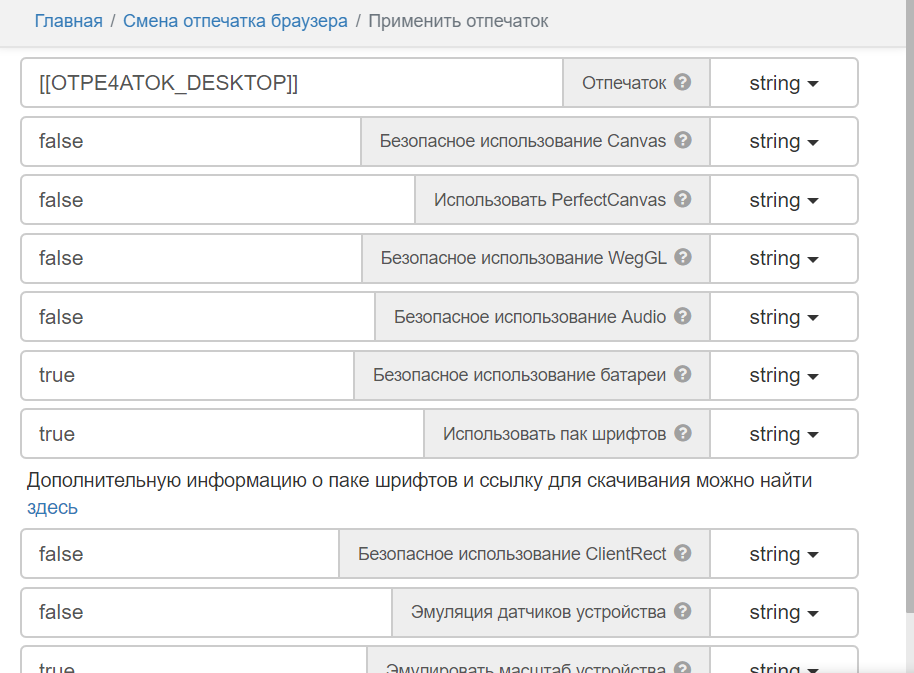
Task: Open the type dropdown for Эмуляция датчиков устройства
Action: tap(784, 611)
